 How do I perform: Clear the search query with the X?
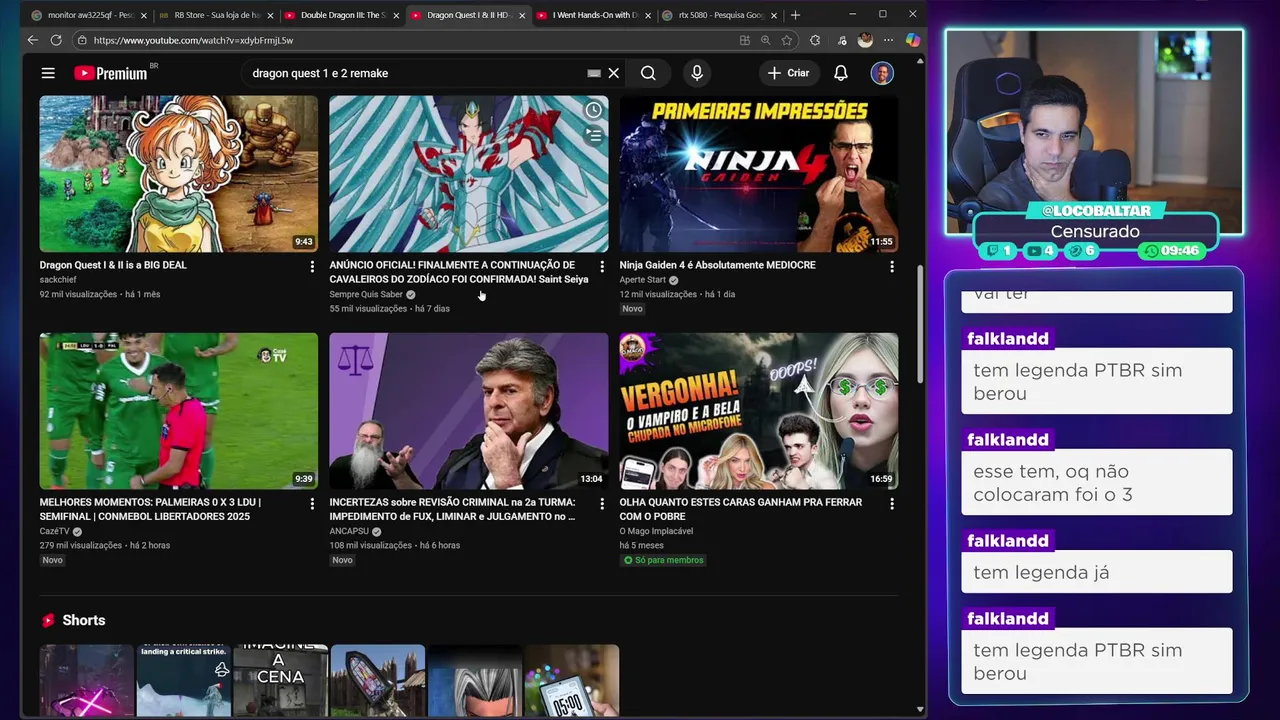614,73
